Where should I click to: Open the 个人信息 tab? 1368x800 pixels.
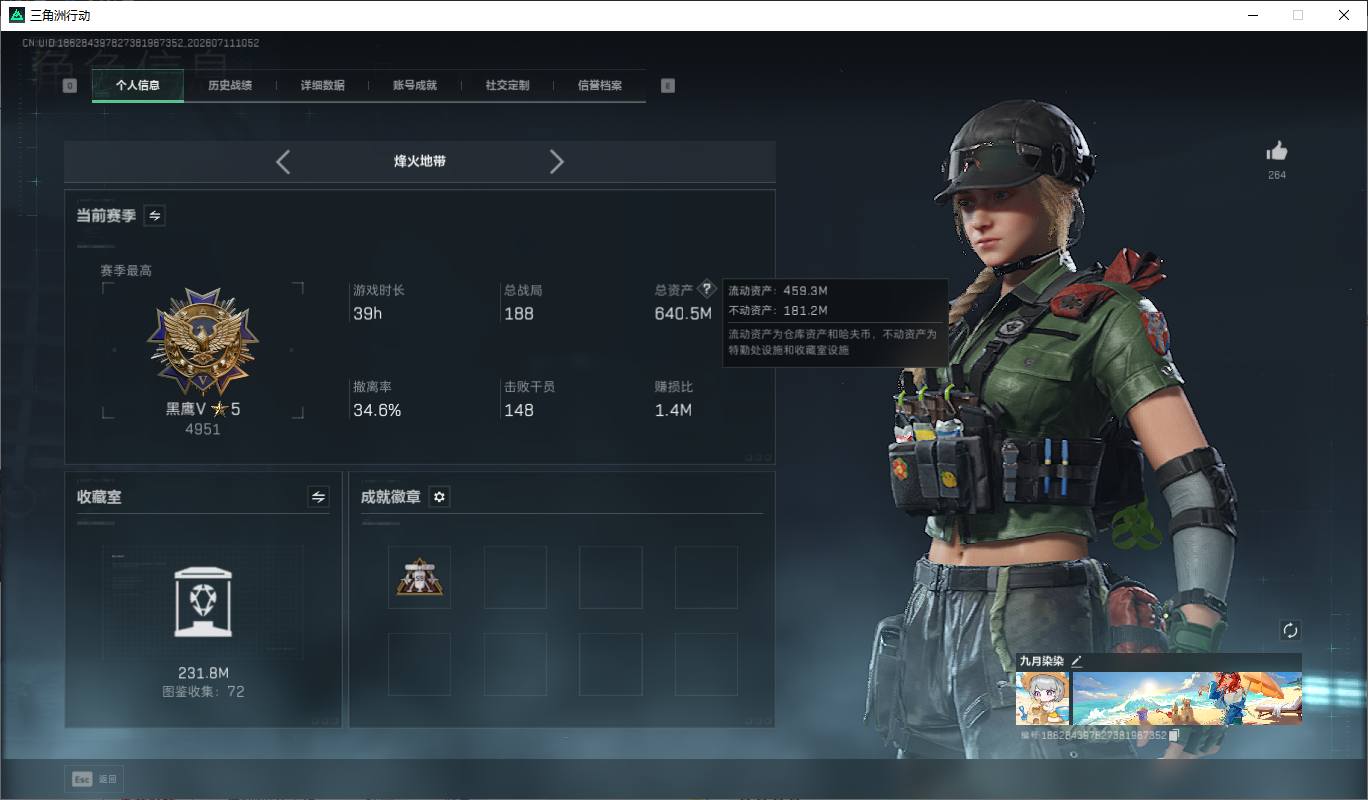[x=138, y=86]
